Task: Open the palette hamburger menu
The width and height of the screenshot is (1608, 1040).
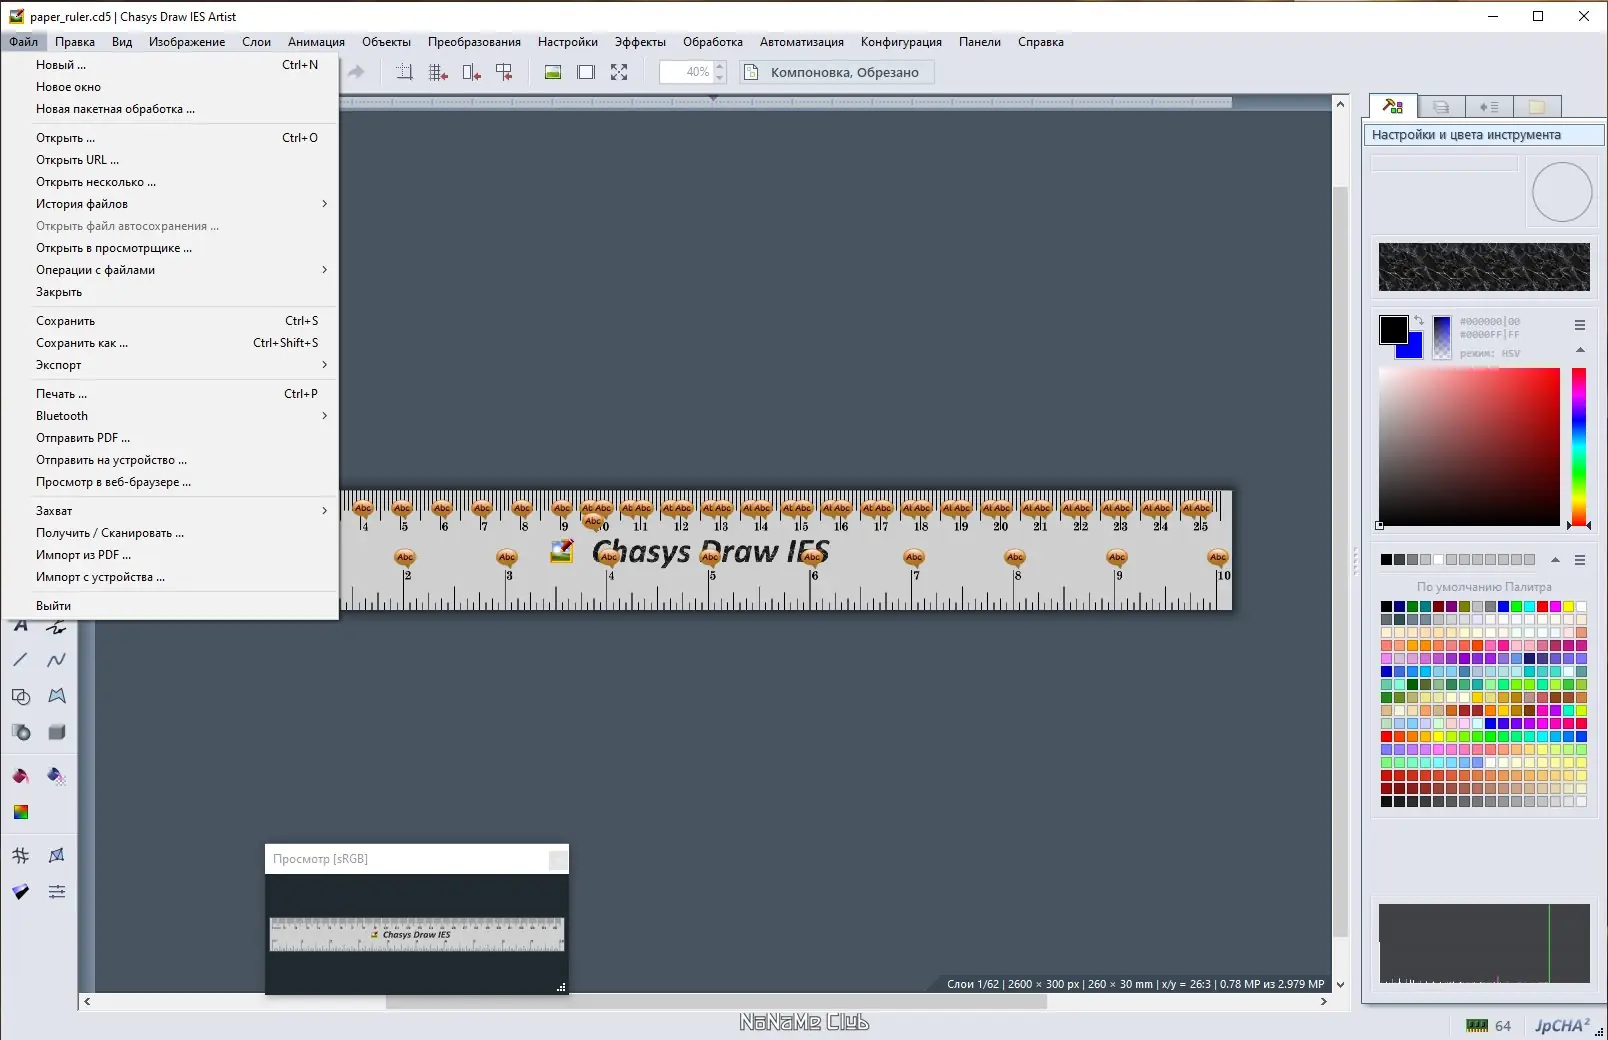Action: tap(1580, 560)
